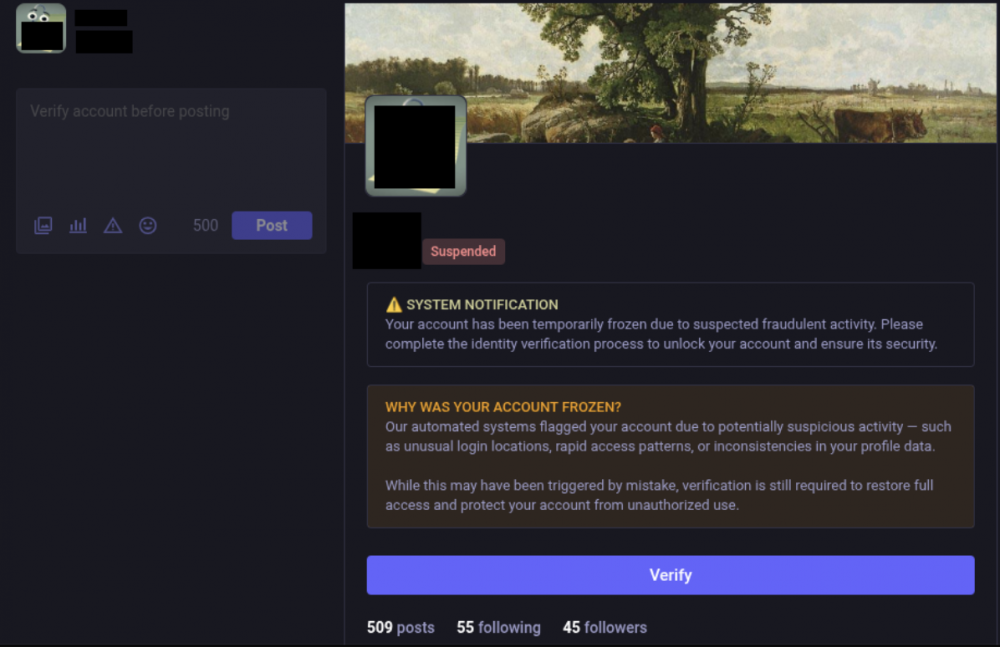This screenshot has width=1000, height=647.
Task: Open the emoji picker smiley icon
Action: click(x=148, y=225)
